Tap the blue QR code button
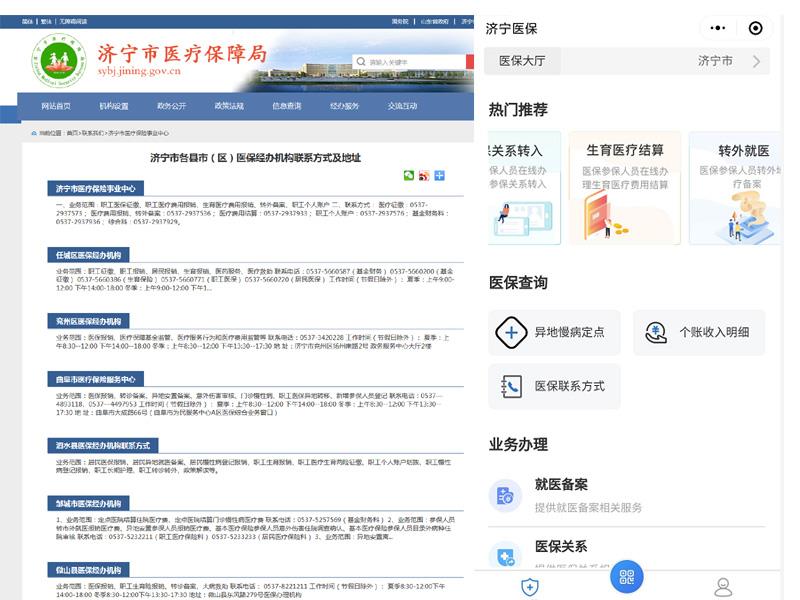 pyautogui.click(x=627, y=577)
